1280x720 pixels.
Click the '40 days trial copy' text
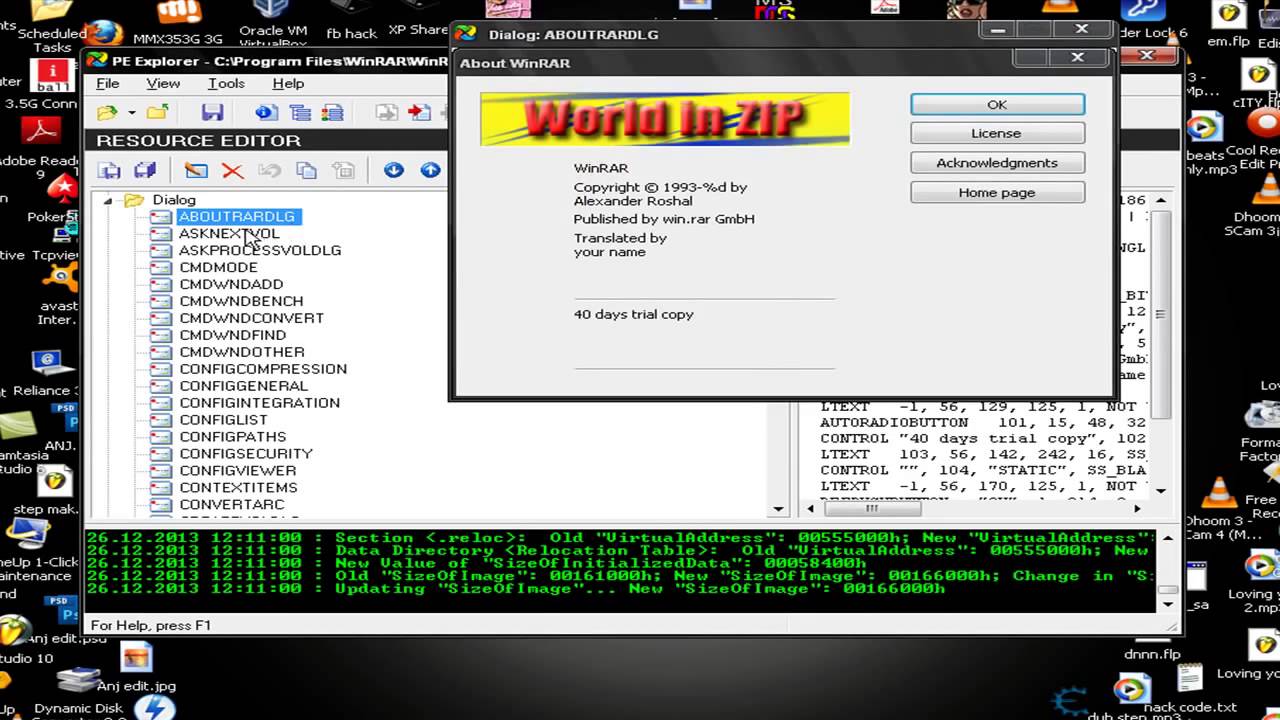pyautogui.click(x=633, y=314)
